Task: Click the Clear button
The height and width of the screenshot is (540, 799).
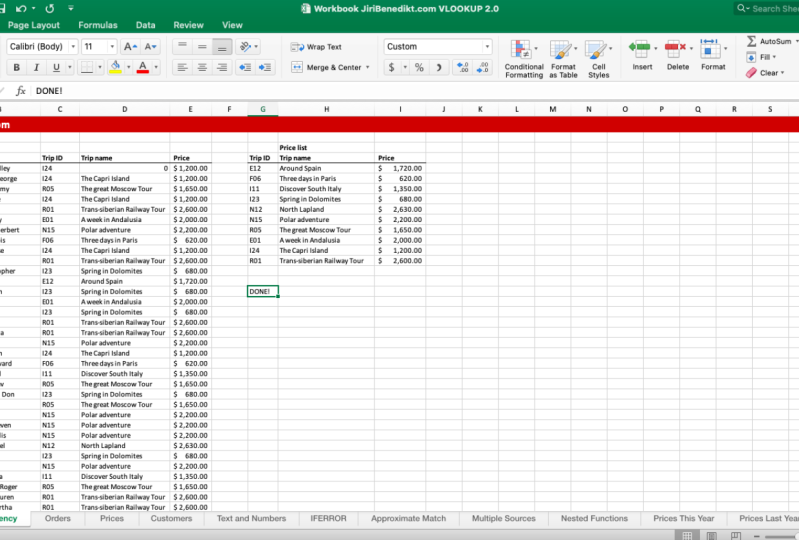Action: click(765, 73)
